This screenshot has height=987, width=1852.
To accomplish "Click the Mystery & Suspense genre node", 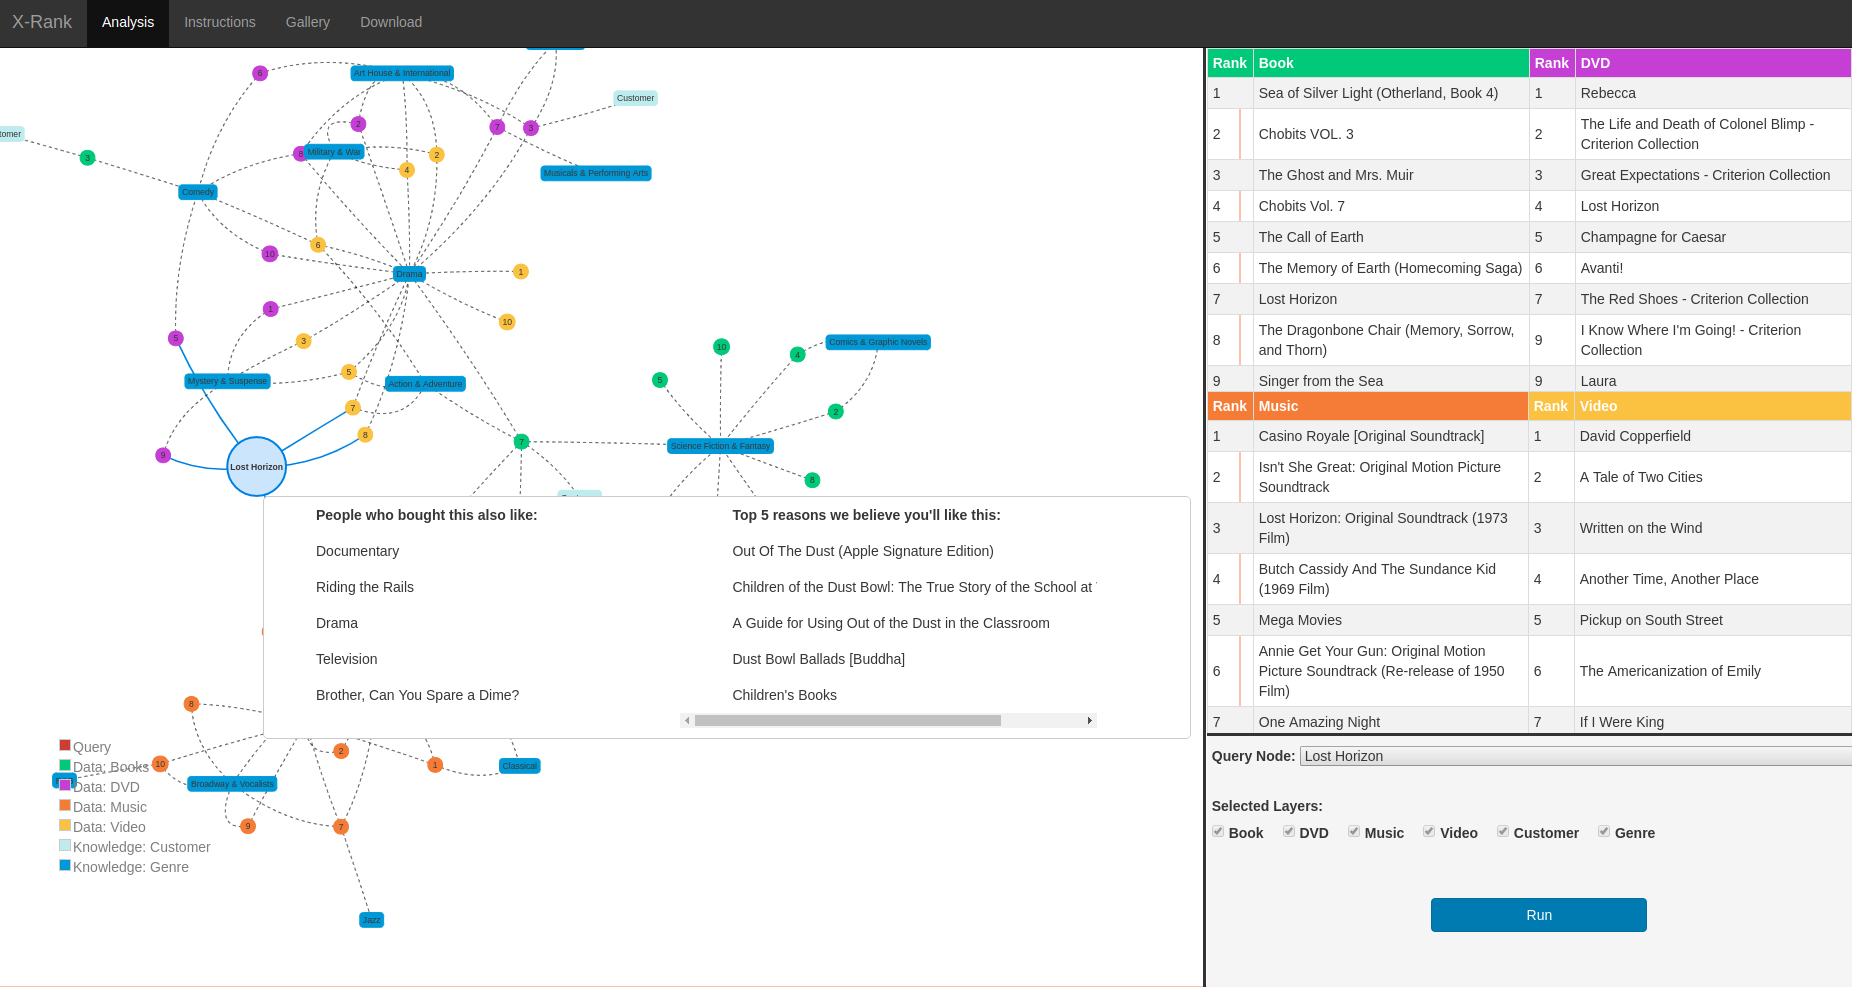I will (x=228, y=381).
